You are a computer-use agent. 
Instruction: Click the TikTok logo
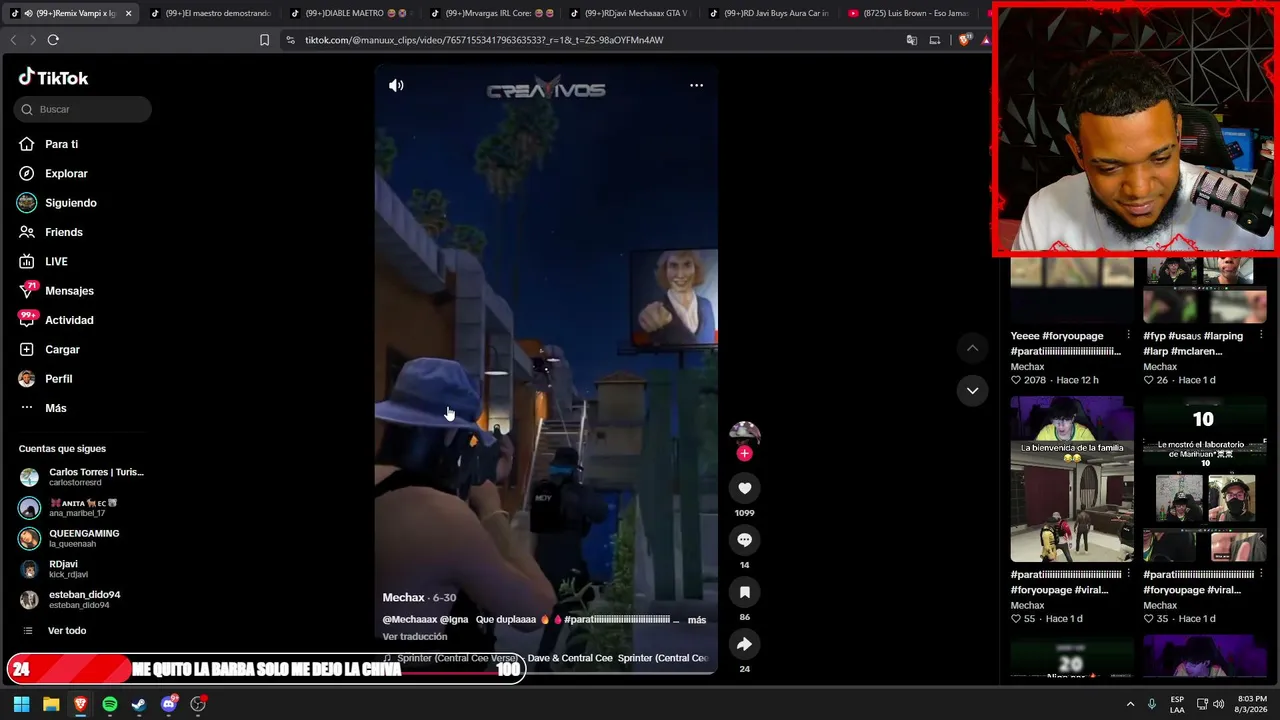(53, 78)
